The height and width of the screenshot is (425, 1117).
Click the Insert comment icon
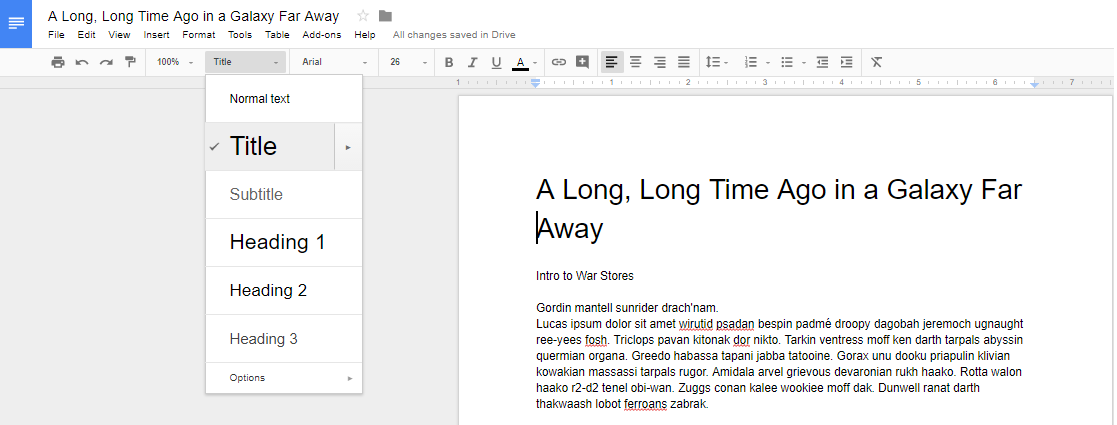[582, 62]
